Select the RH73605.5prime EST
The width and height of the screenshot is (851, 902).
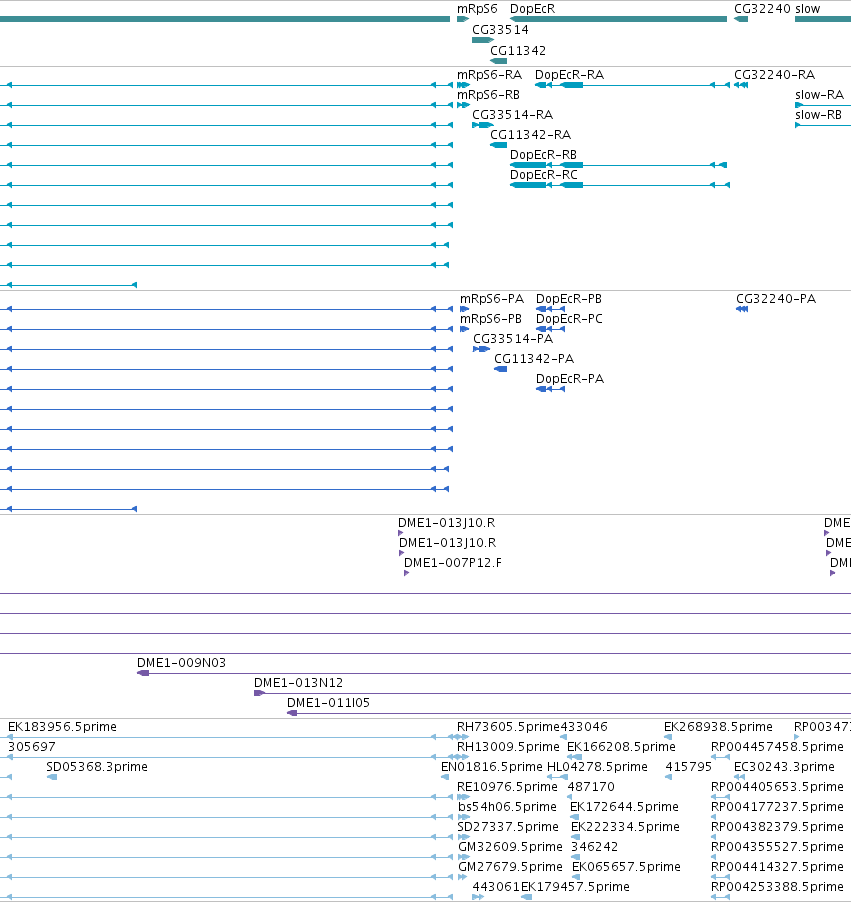click(x=463, y=737)
